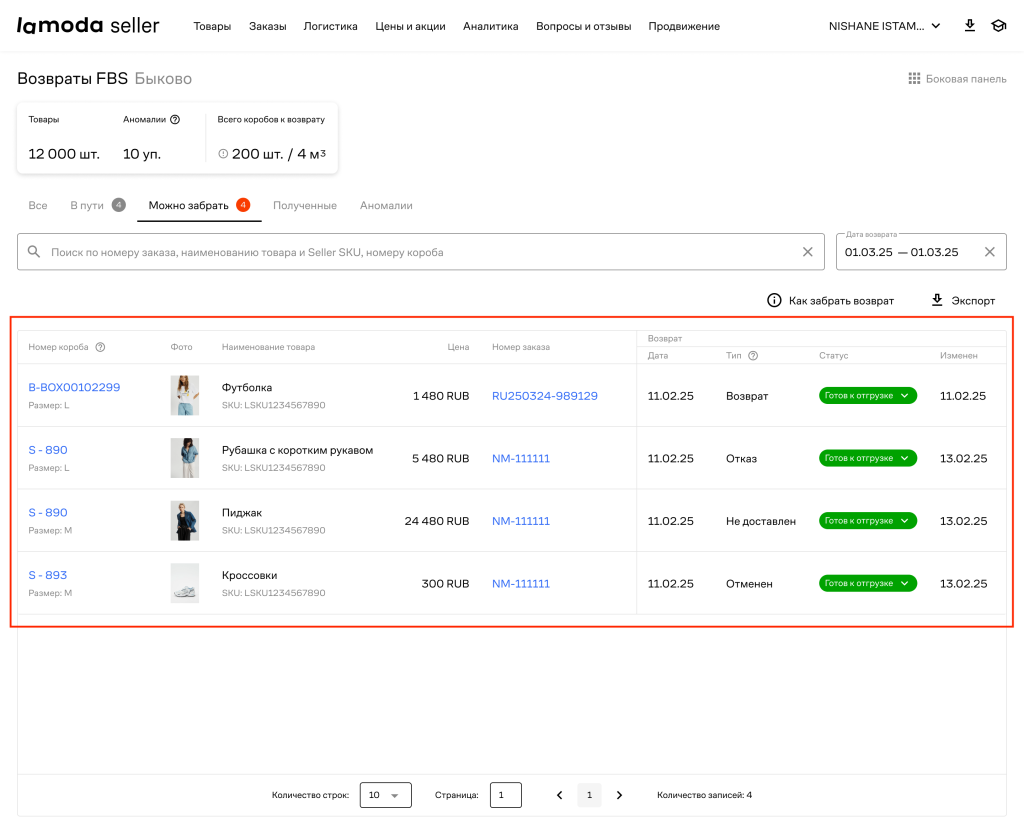Click the Пиджак product thumbnail
The height and width of the screenshot is (835, 1024).
pyautogui.click(x=184, y=521)
